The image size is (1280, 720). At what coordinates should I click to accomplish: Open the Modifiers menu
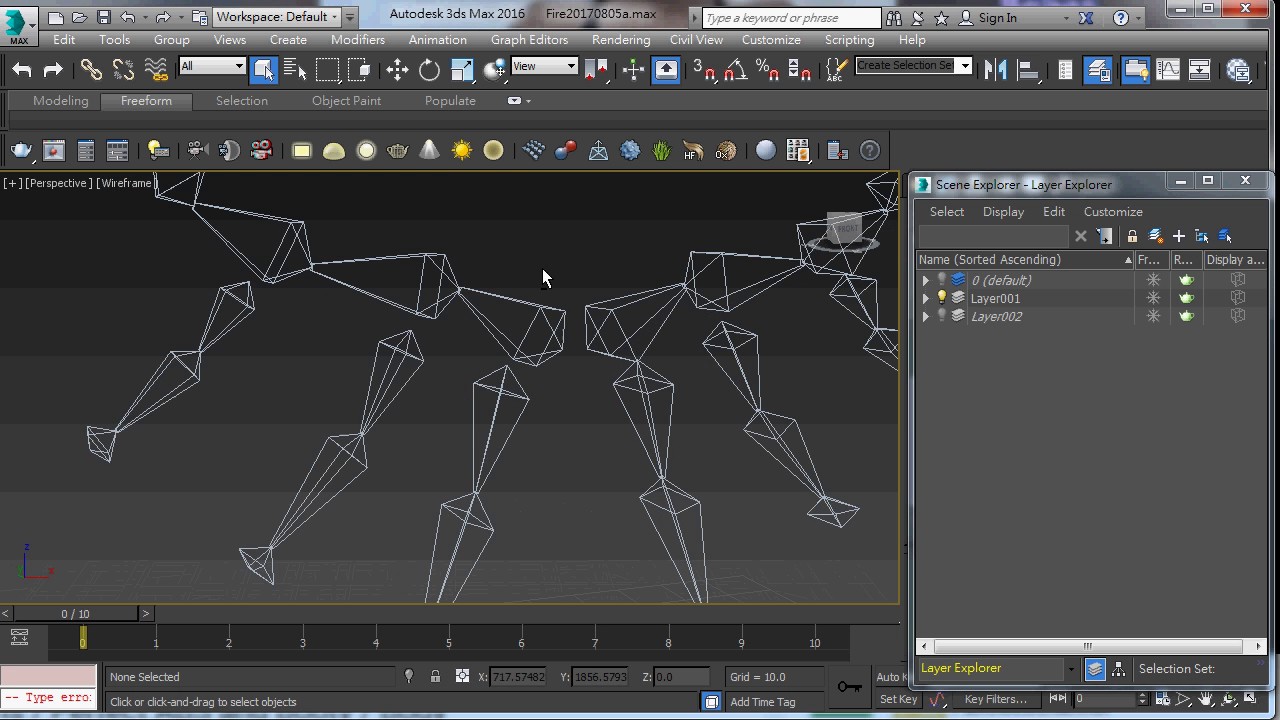coord(357,40)
